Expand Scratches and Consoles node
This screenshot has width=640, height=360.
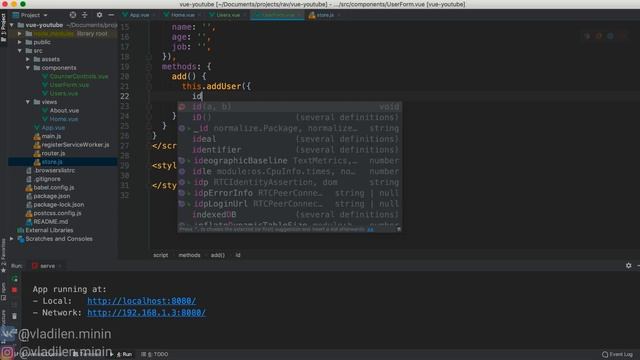[12, 239]
